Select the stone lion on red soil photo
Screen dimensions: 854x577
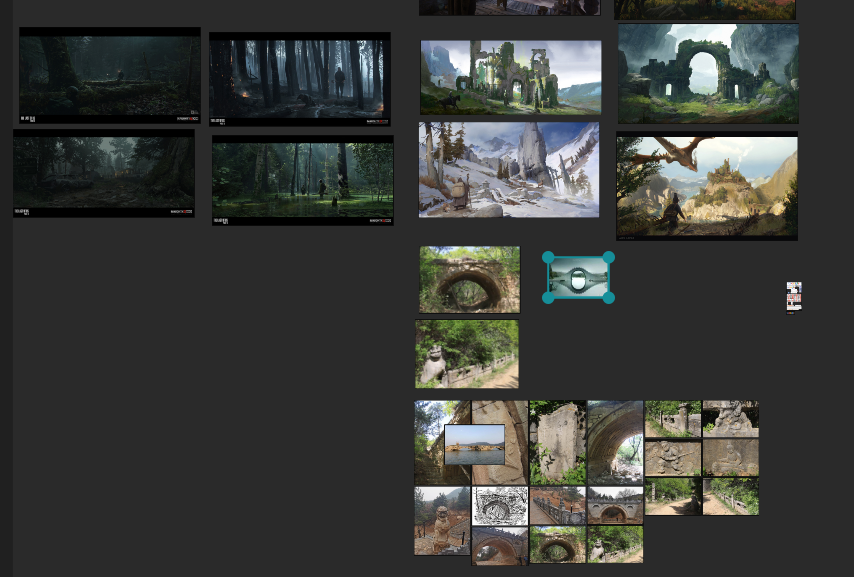442,521
